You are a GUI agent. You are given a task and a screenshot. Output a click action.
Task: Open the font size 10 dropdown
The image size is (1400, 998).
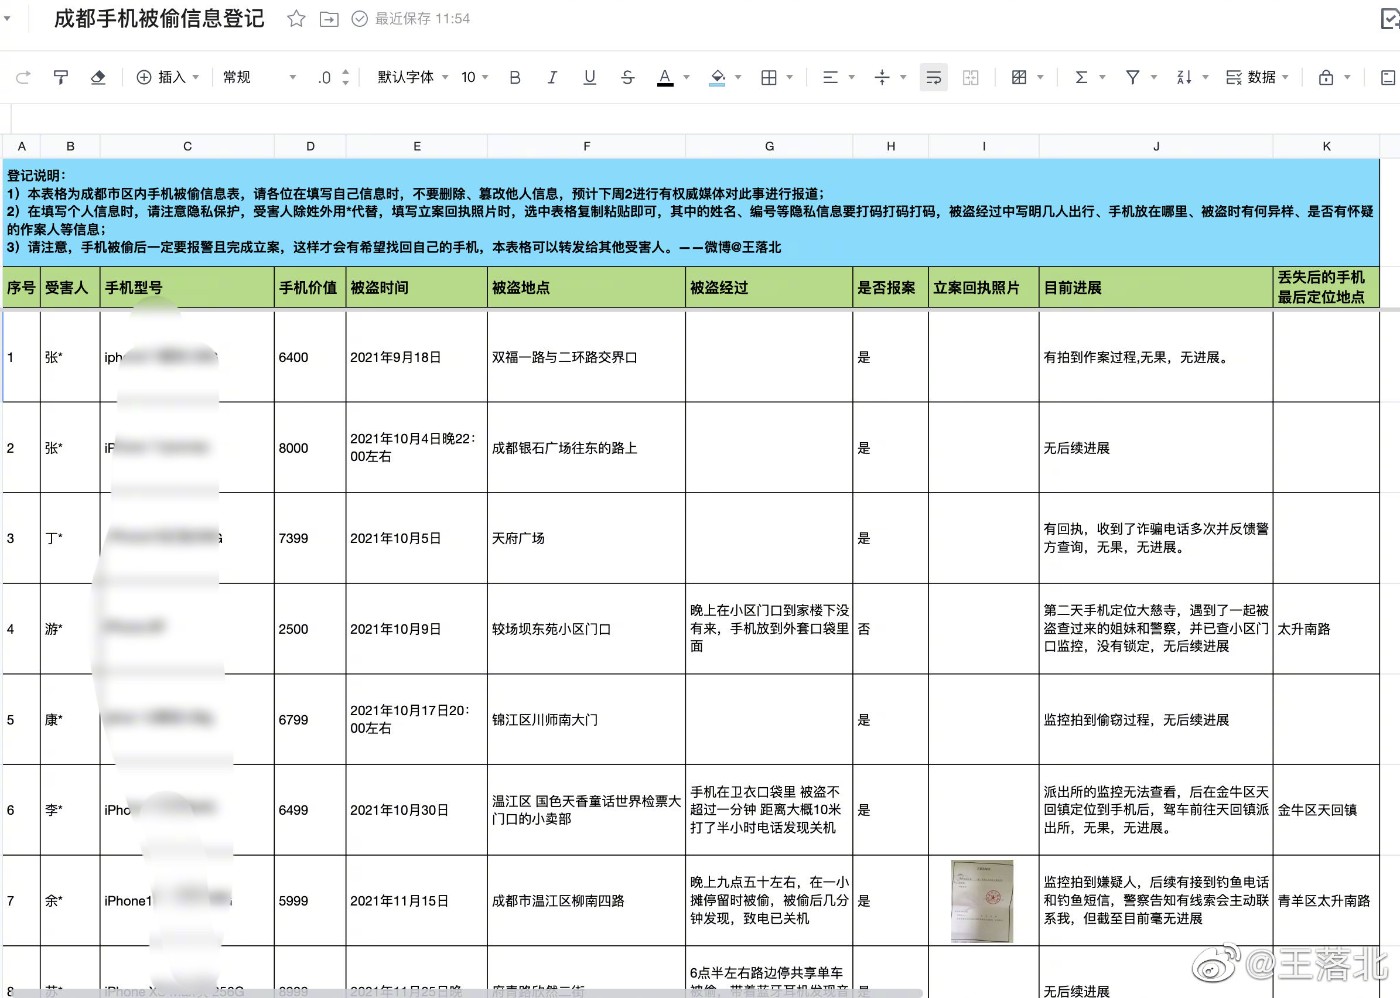coord(474,77)
